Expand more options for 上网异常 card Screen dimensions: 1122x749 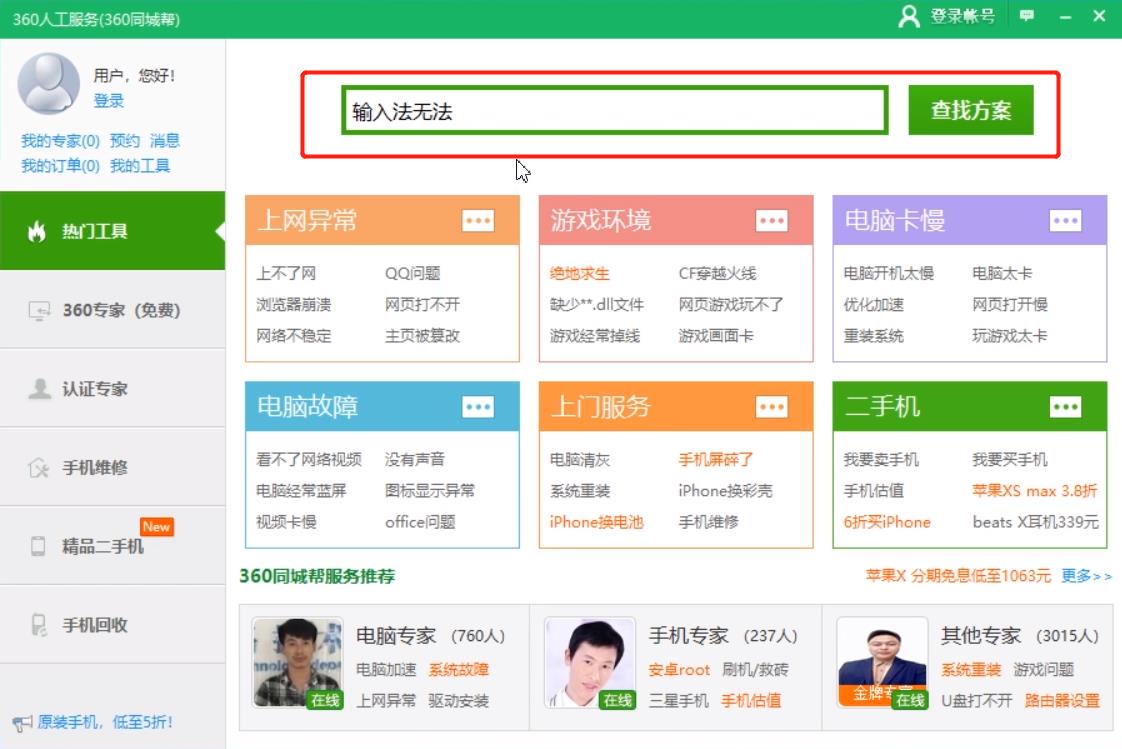point(477,220)
